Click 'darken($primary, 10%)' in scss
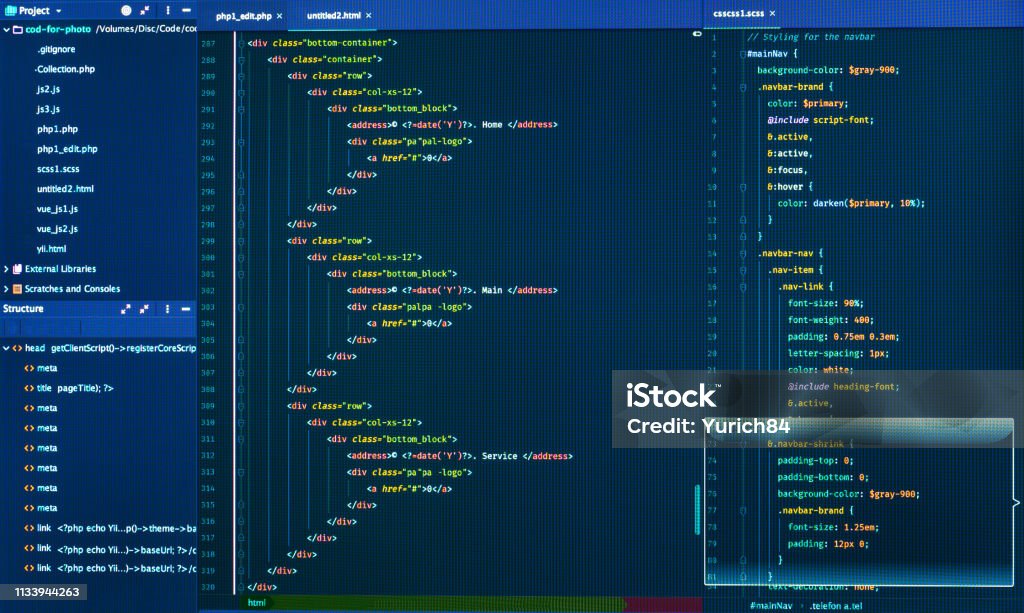Viewport: 1024px width, 613px height. 867,203
